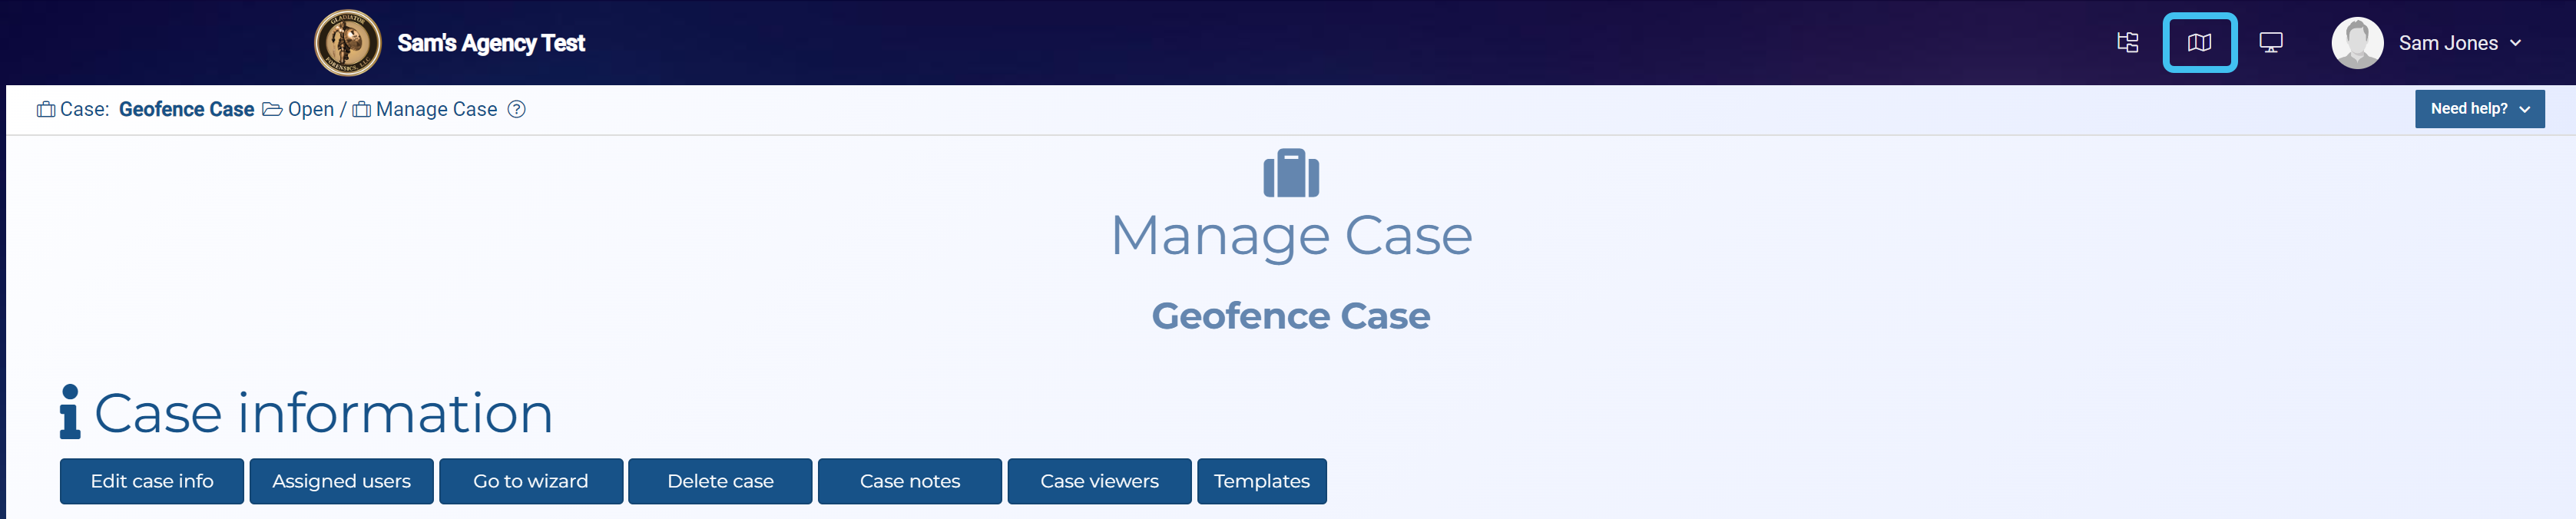Screen dimensions: 2576x519
Task: Click the Open folder breadcrumb icon
Action: pyautogui.click(x=272, y=110)
